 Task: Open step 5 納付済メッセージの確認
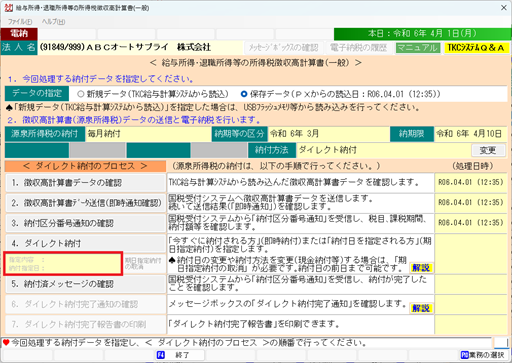[86, 284]
